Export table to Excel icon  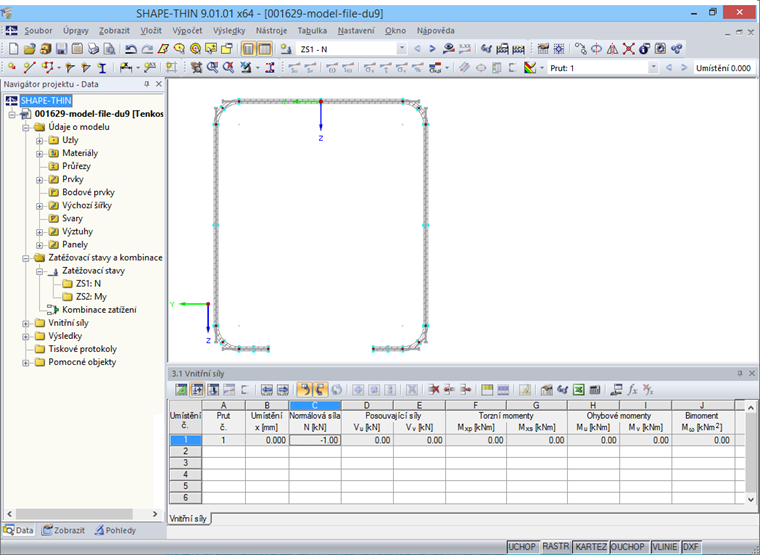point(579,389)
